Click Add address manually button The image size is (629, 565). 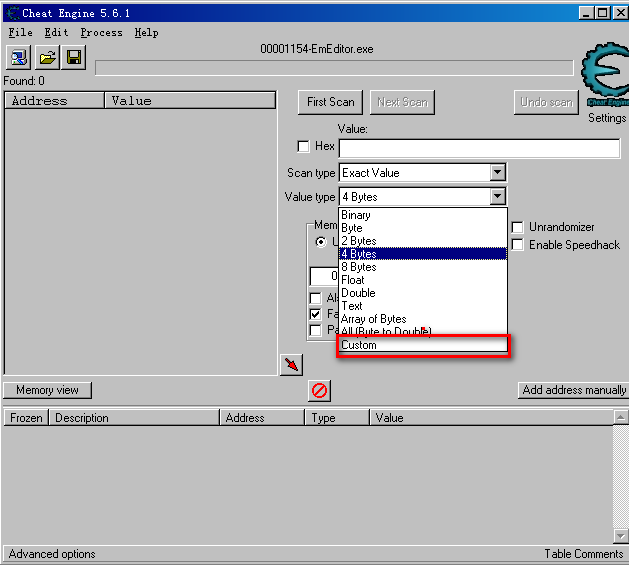click(x=574, y=390)
